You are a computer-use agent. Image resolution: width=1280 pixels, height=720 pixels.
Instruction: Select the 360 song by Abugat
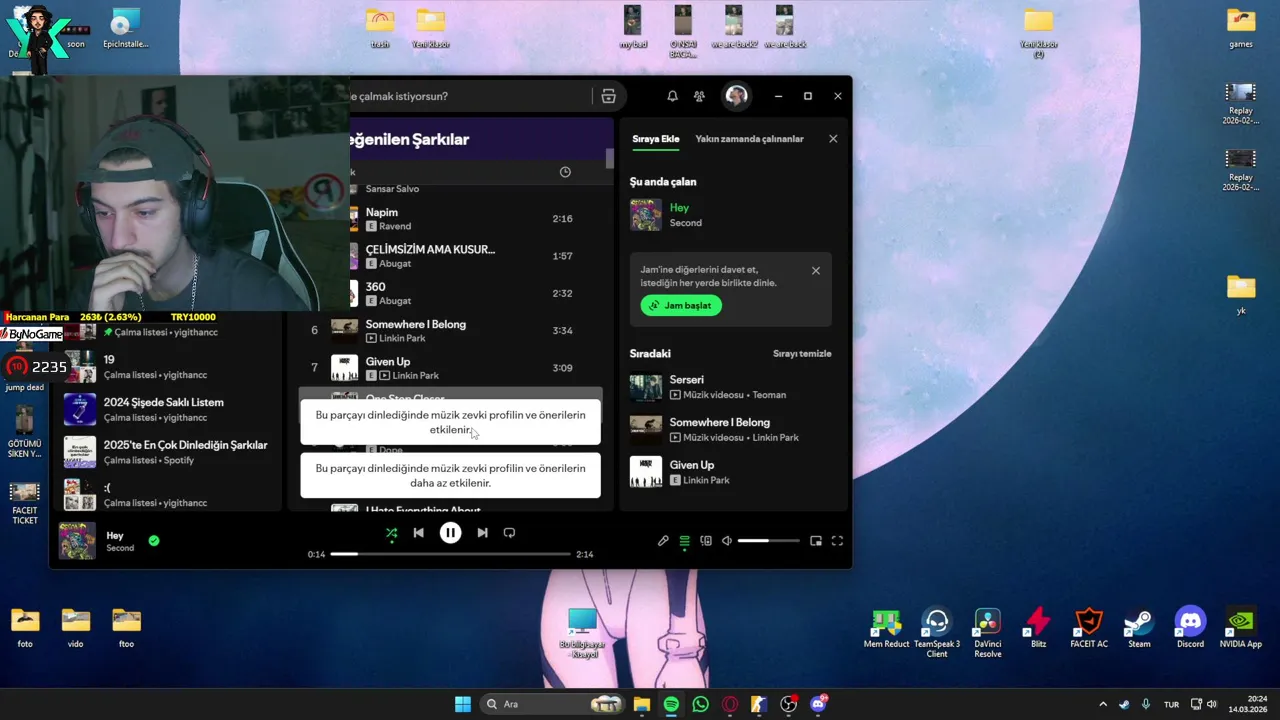tap(476, 293)
